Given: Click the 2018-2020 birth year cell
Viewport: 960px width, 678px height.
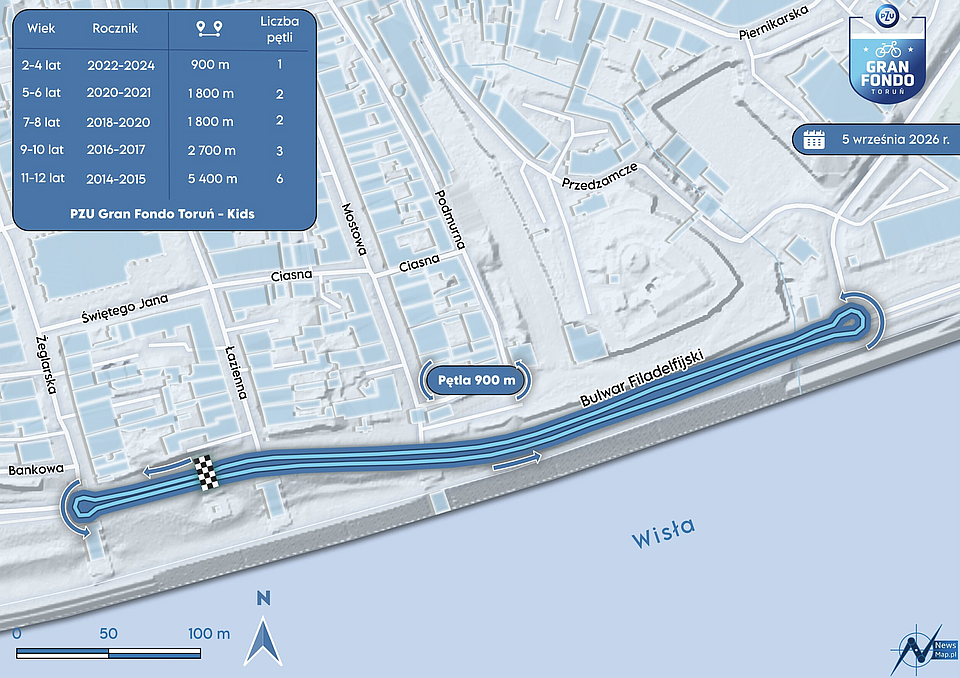Looking at the screenshot, I should click(118, 122).
